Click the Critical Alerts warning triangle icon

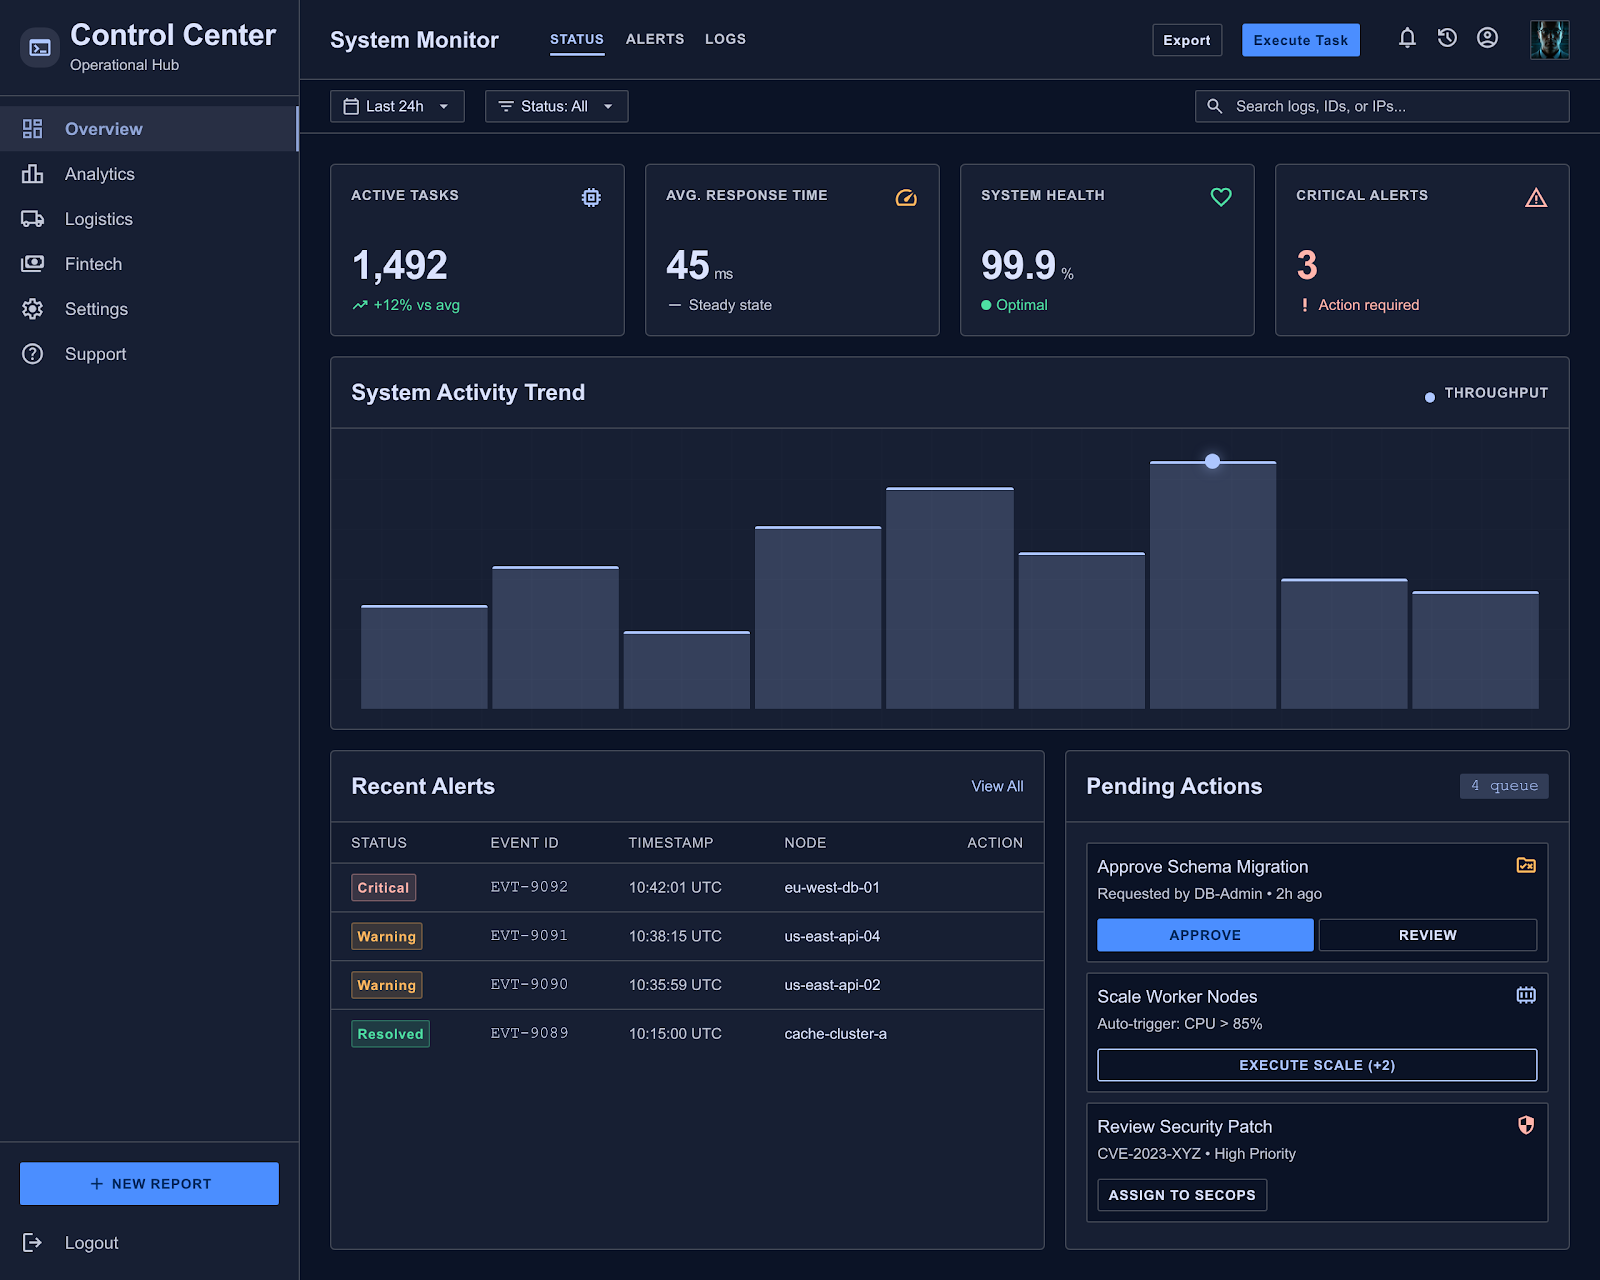[x=1536, y=197]
